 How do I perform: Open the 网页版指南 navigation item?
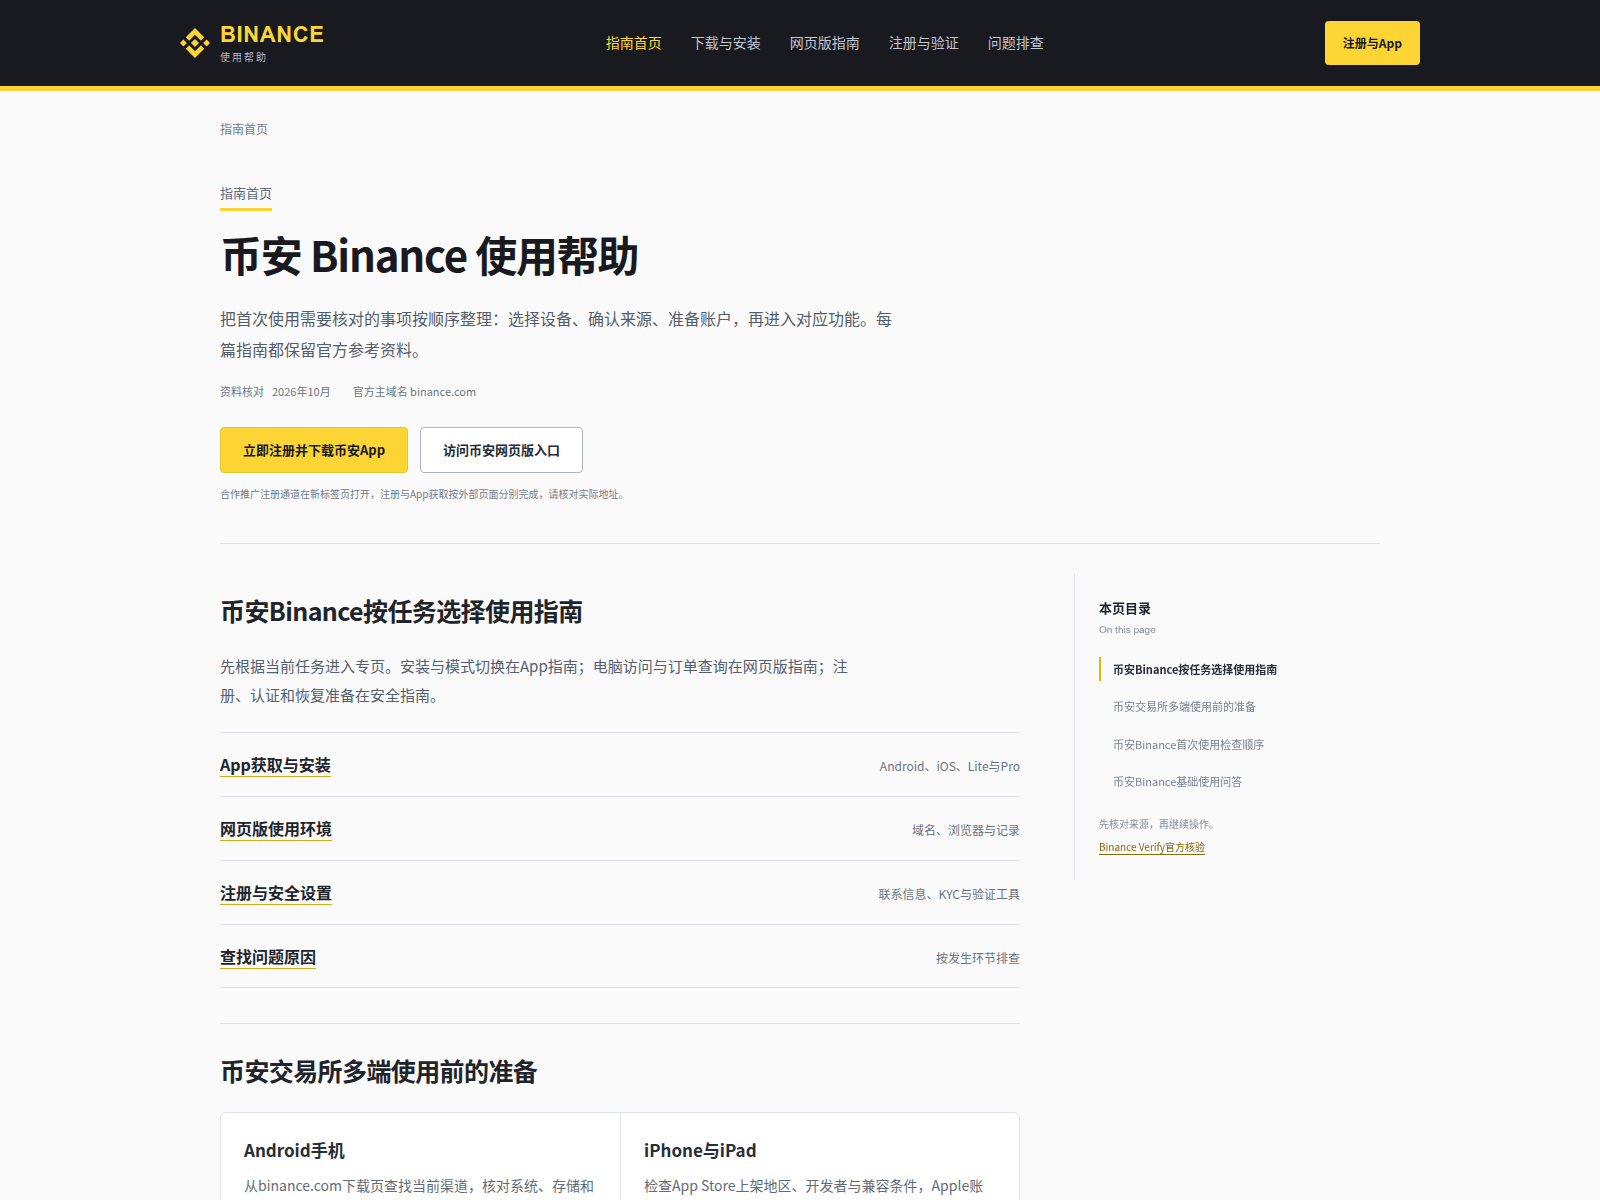pos(825,43)
